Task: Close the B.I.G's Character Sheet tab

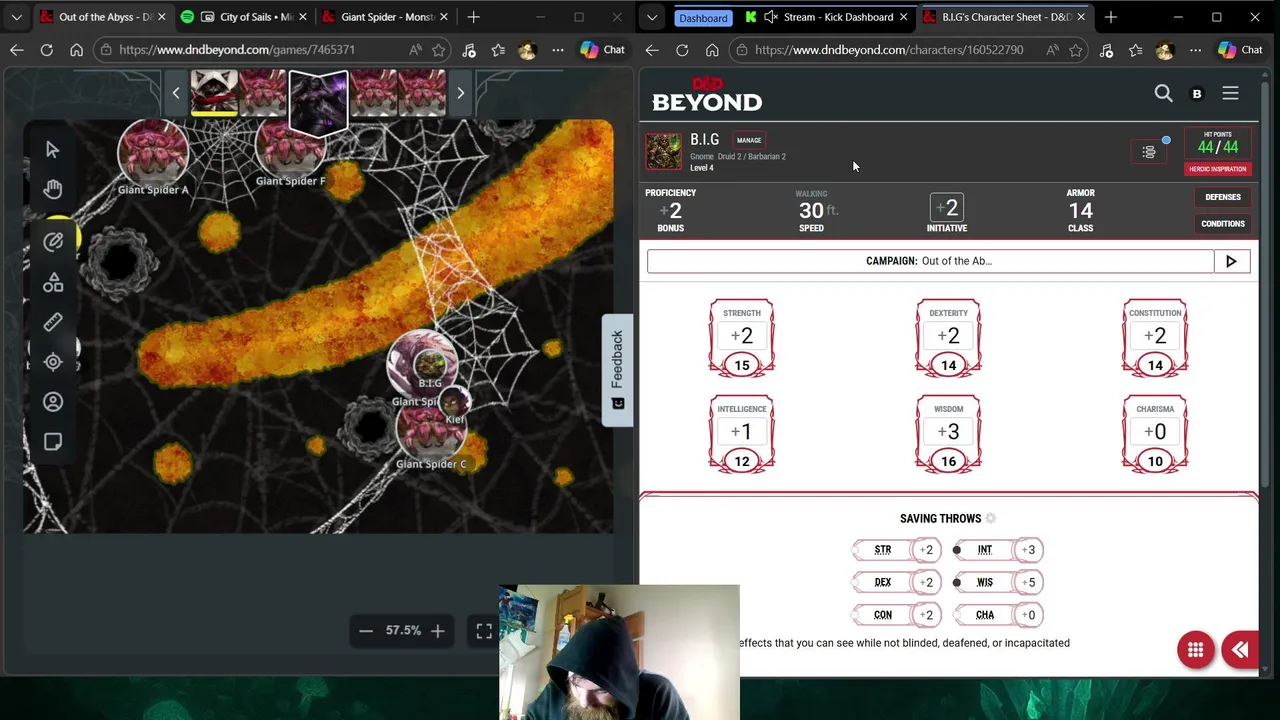Action: tap(1081, 17)
